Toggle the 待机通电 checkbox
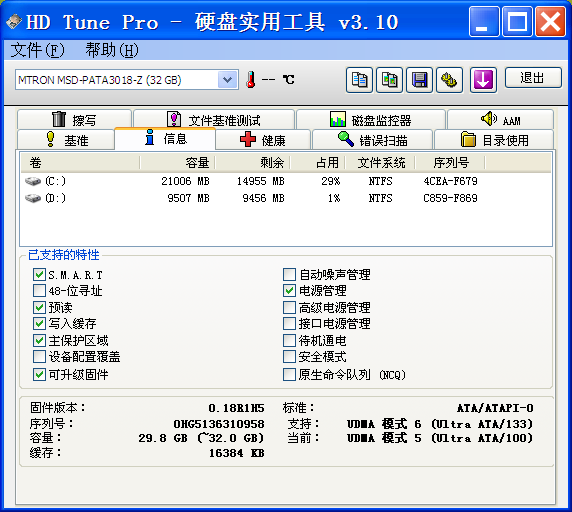The width and height of the screenshot is (572, 512). 289,341
